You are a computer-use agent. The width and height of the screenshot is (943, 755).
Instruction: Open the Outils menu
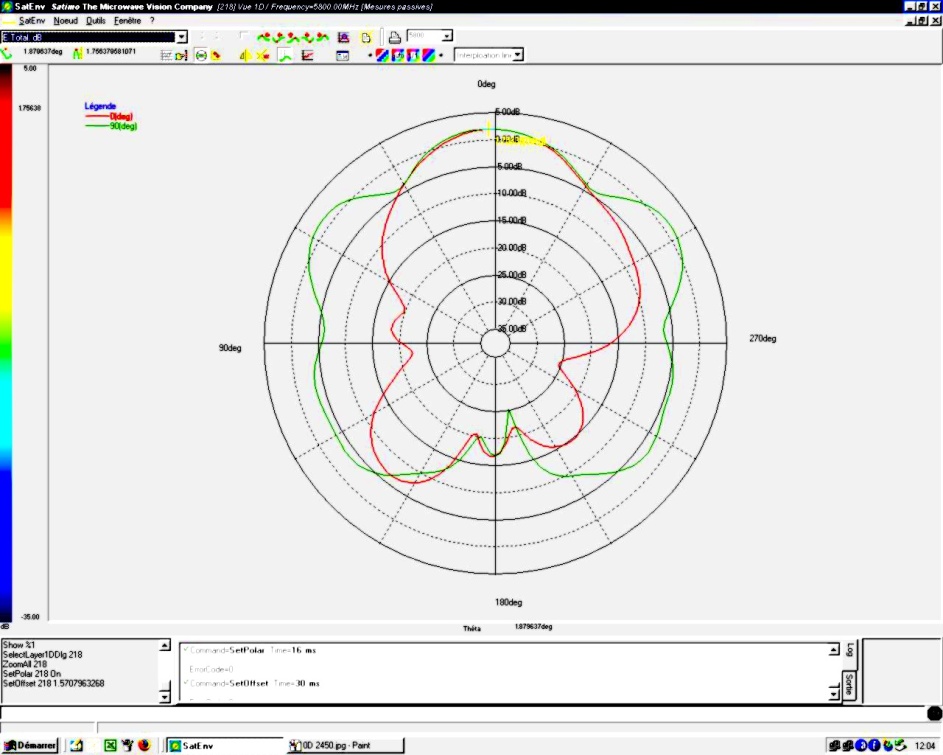96,20
